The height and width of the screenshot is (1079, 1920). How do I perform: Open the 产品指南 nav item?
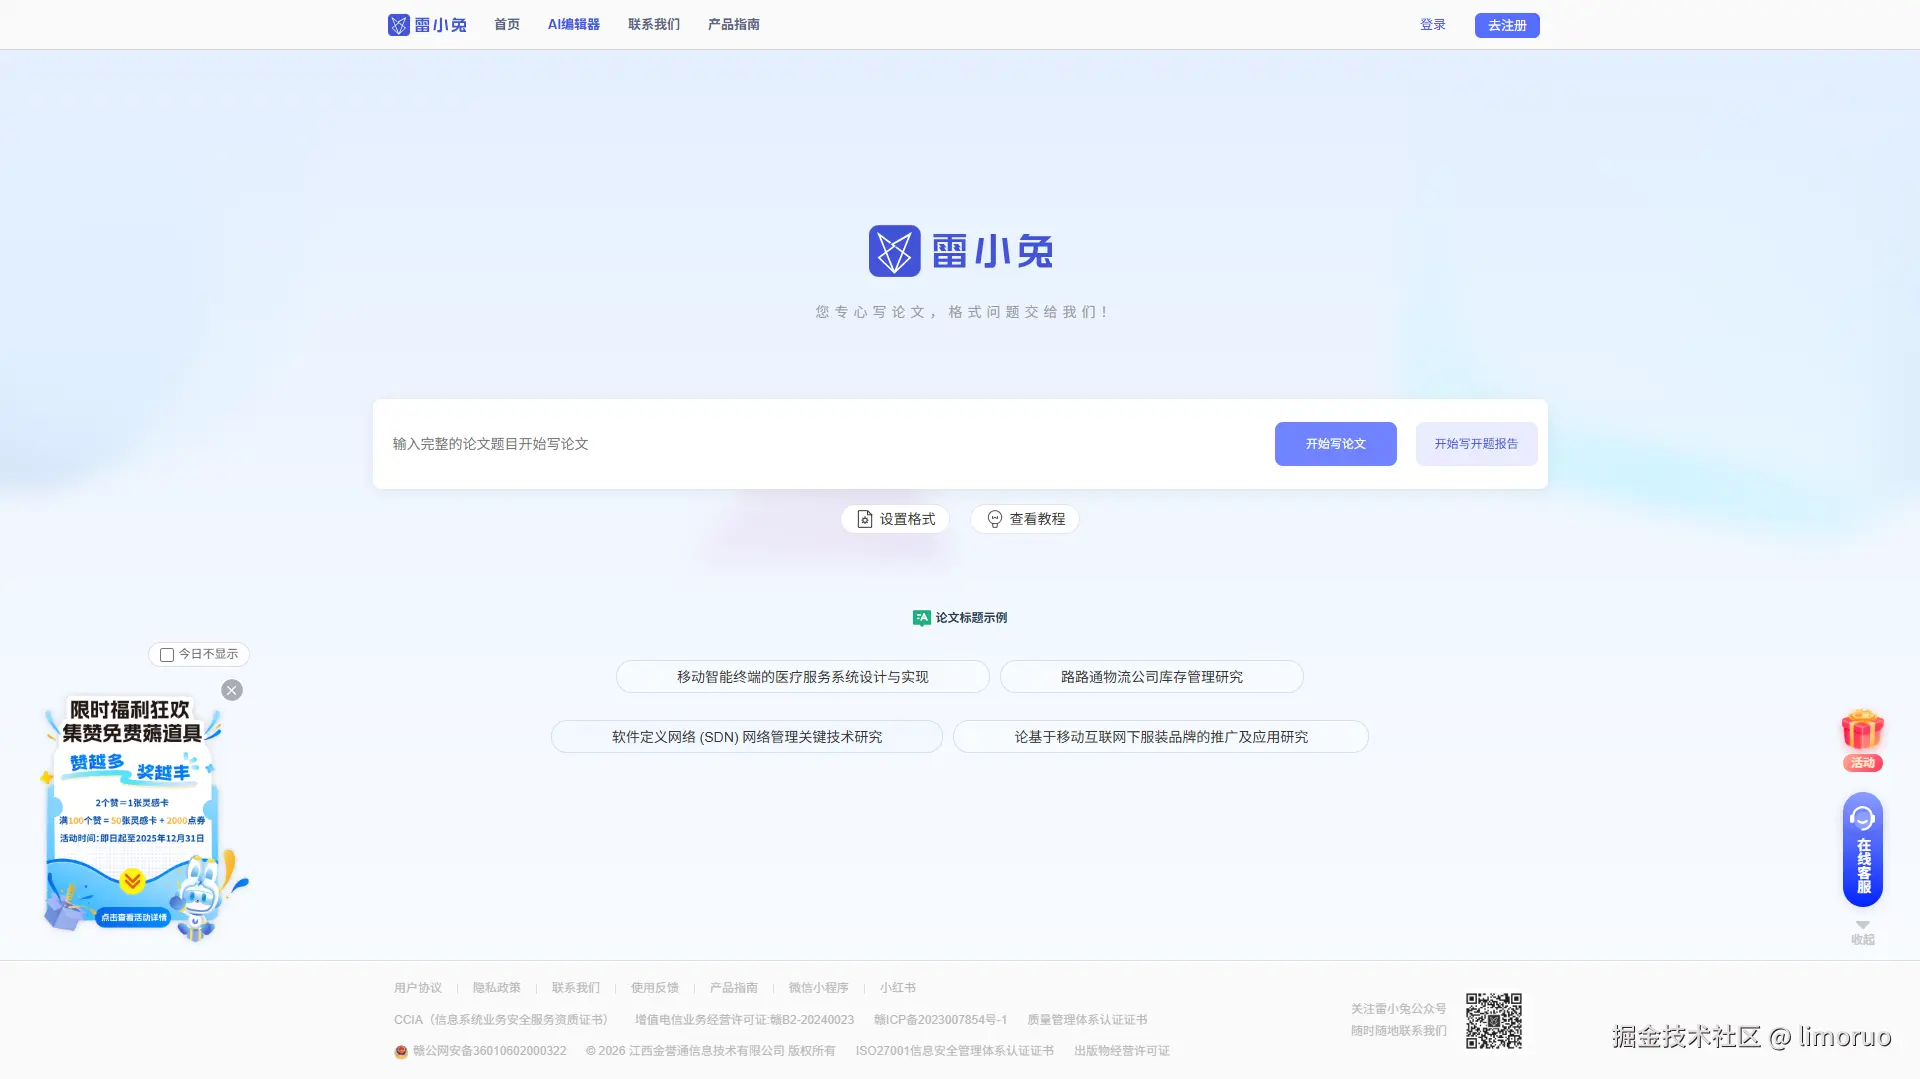pos(733,24)
